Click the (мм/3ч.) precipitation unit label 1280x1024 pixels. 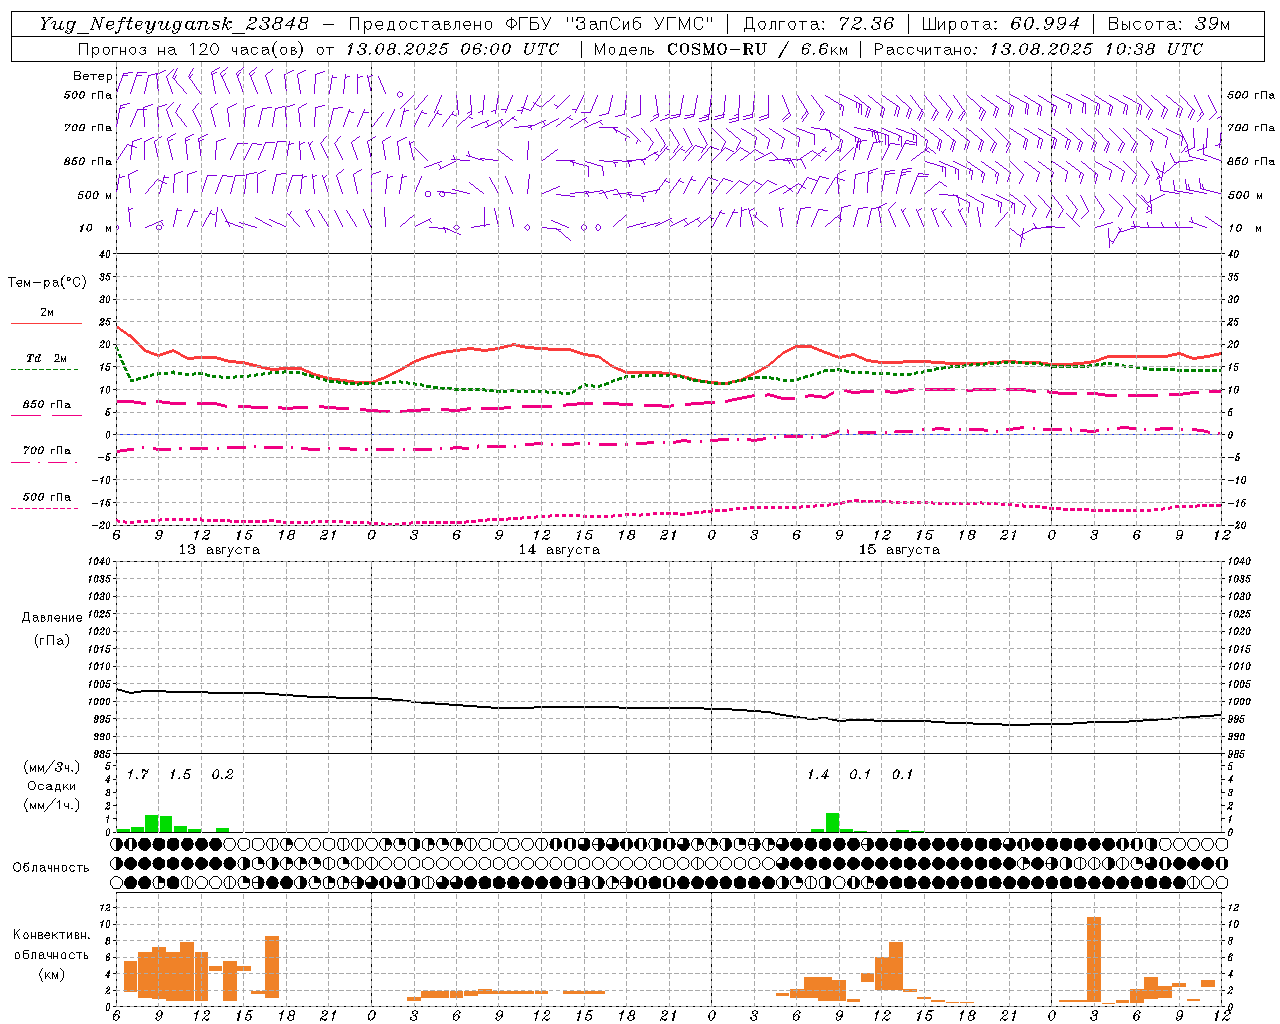click(x=52, y=768)
